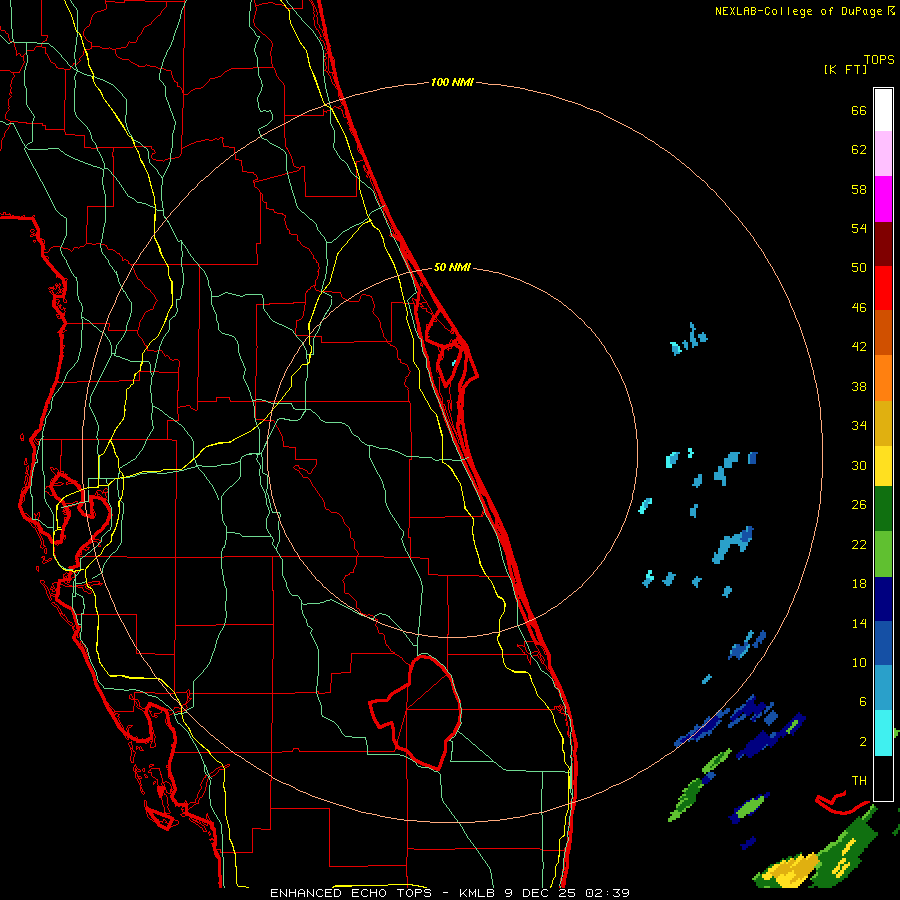Select the 50 NMI range ring label
Image resolution: width=900 pixels, height=900 pixels.
click(452, 267)
